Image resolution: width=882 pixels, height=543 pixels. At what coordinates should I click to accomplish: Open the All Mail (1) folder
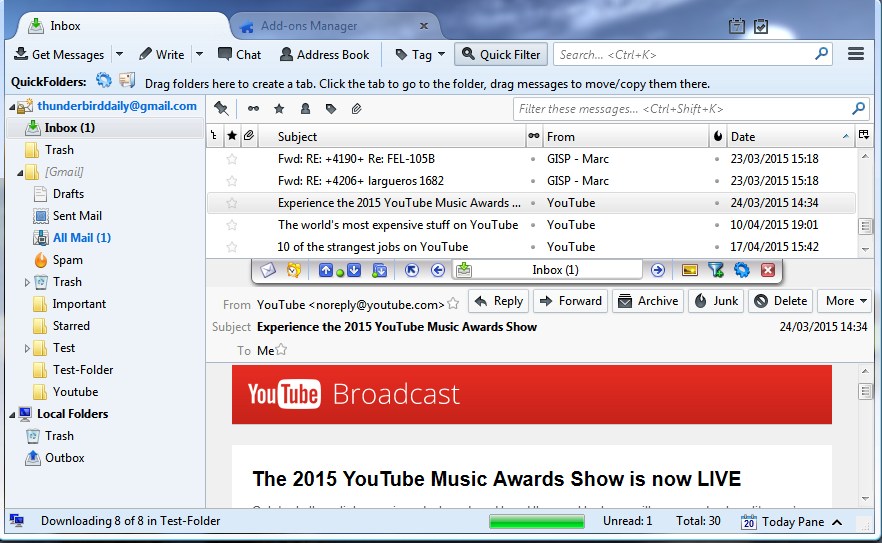click(x=82, y=238)
